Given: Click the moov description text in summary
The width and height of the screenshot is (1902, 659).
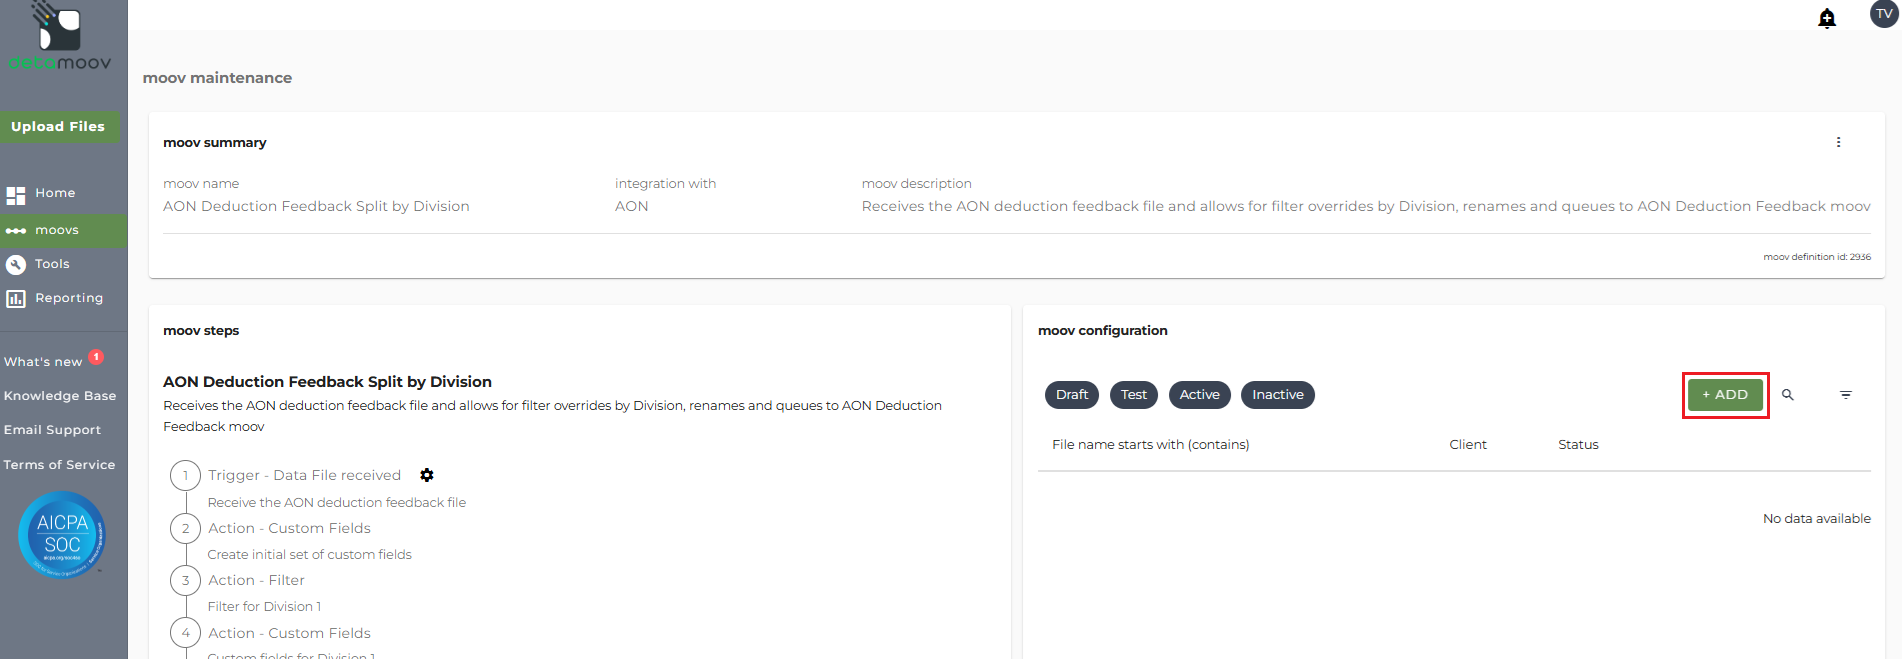Looking at the screenshot, I should click(1366, 206).
